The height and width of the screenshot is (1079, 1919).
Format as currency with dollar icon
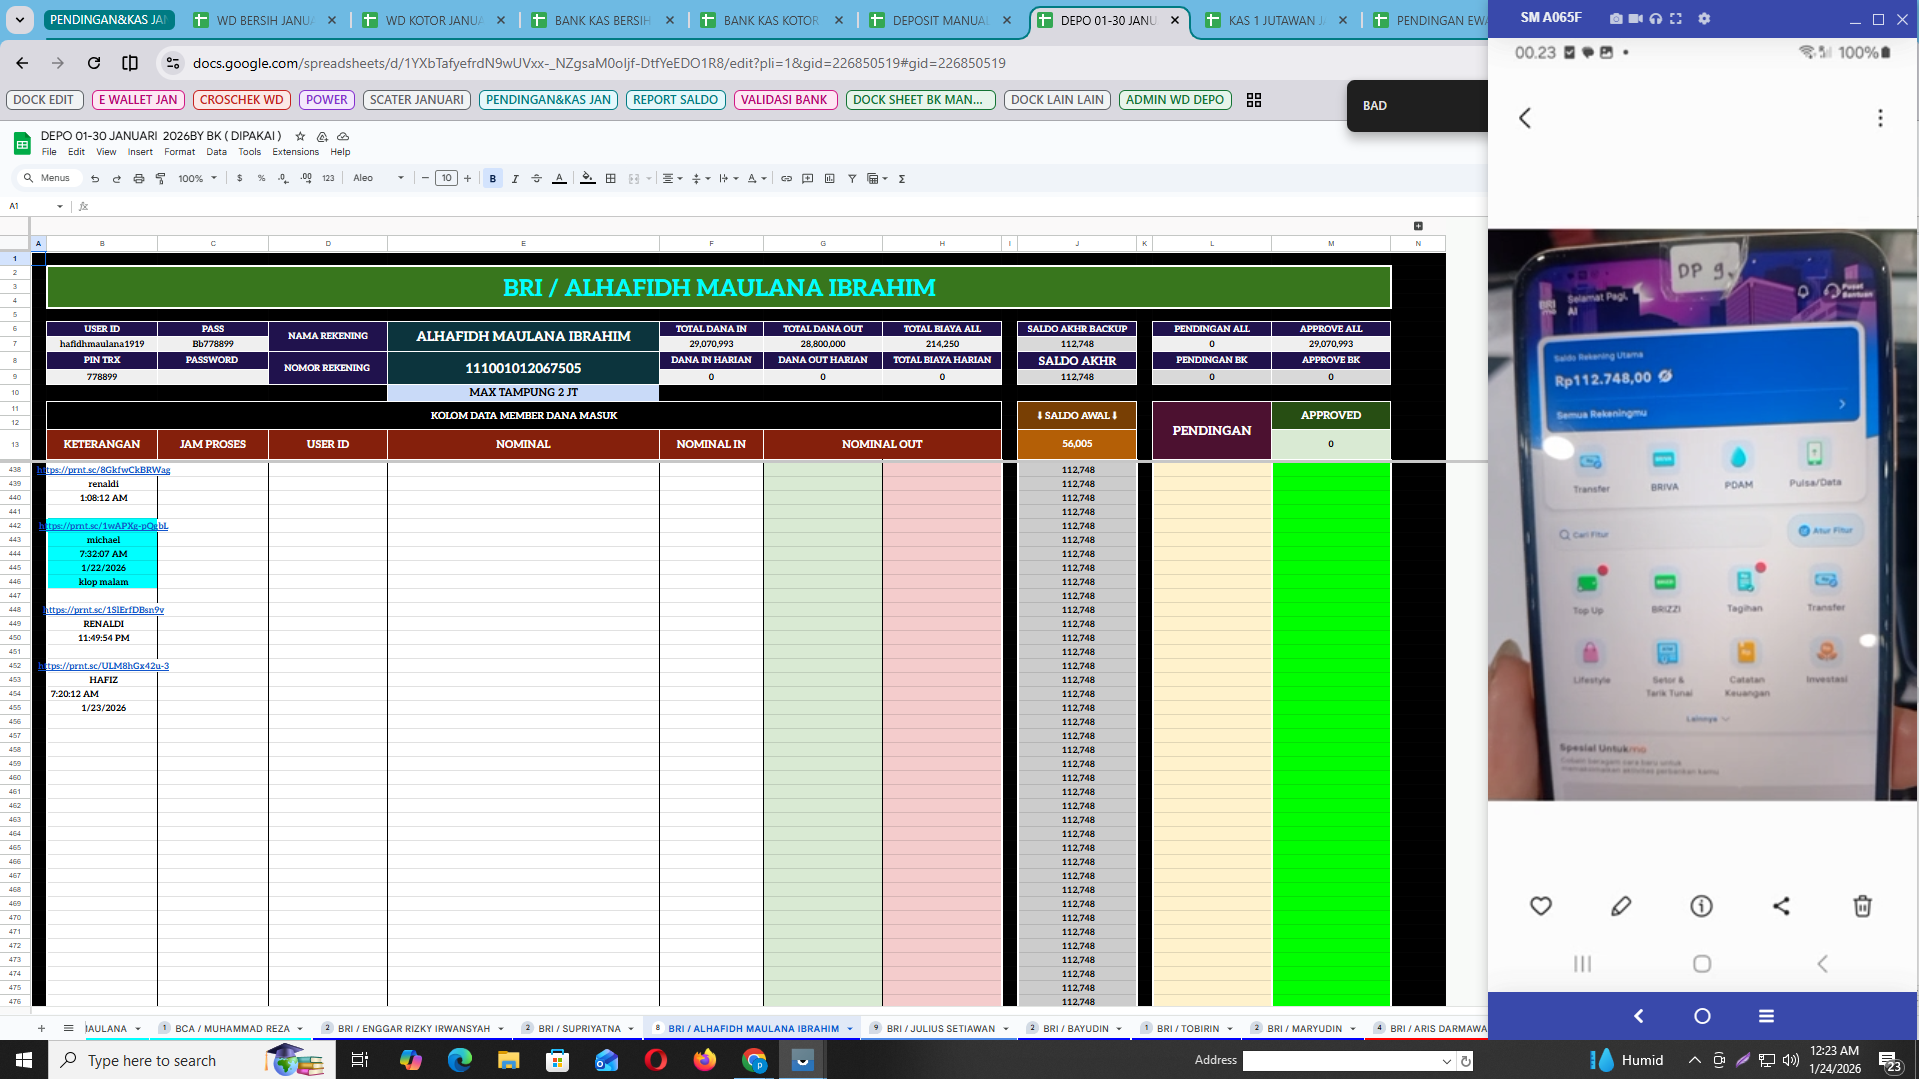click(239, 179)
